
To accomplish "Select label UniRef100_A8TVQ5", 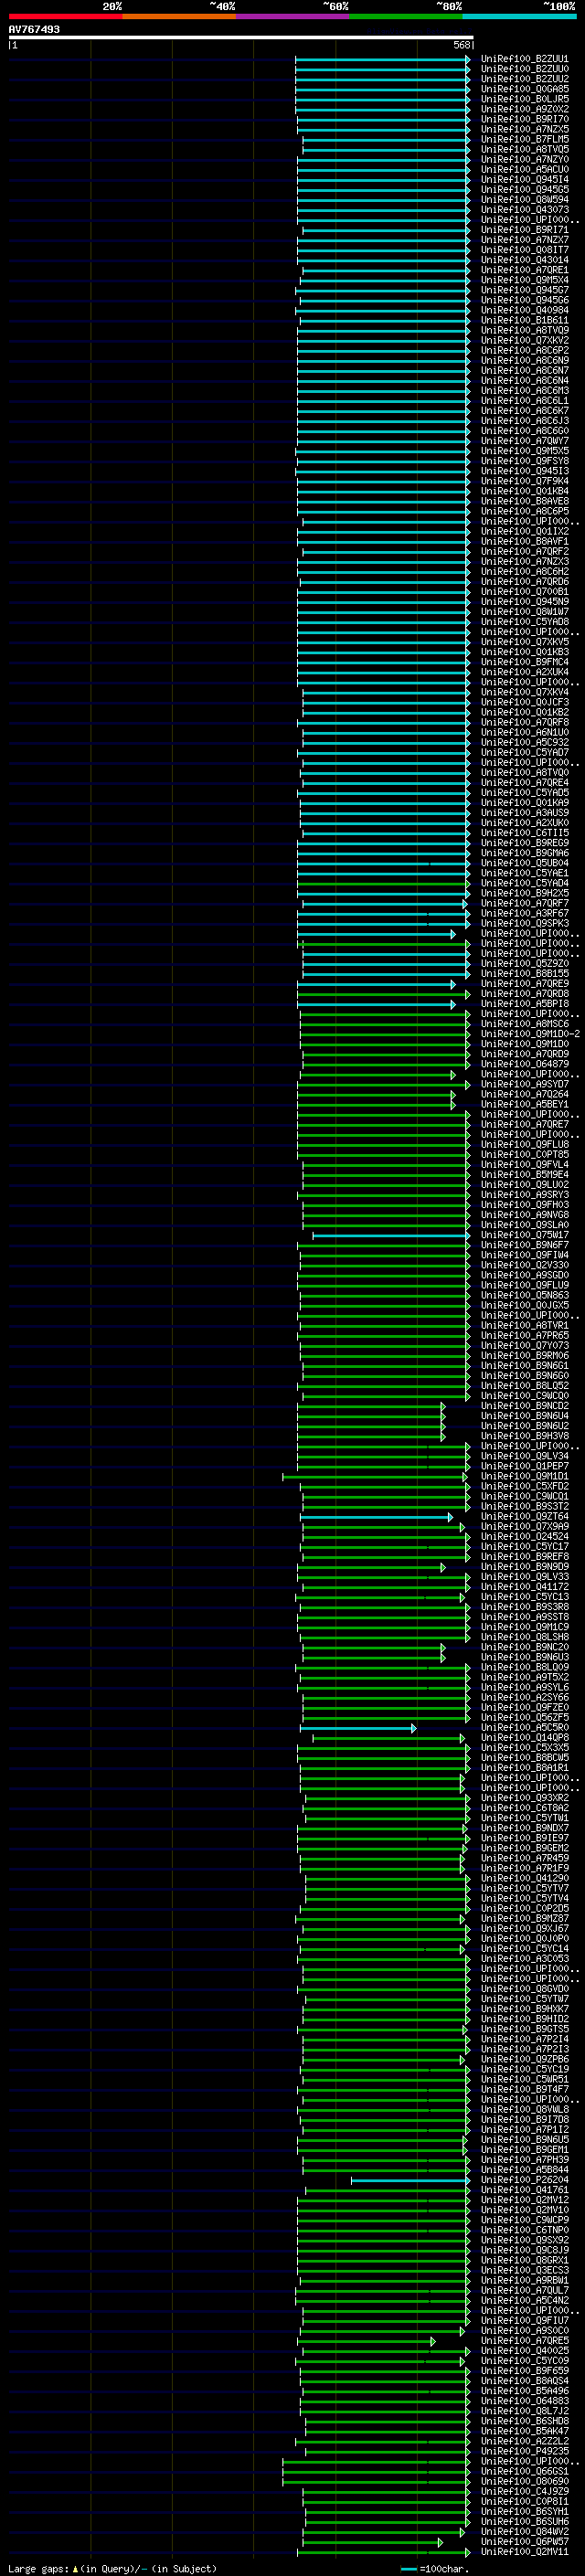I will click(524, 149).
